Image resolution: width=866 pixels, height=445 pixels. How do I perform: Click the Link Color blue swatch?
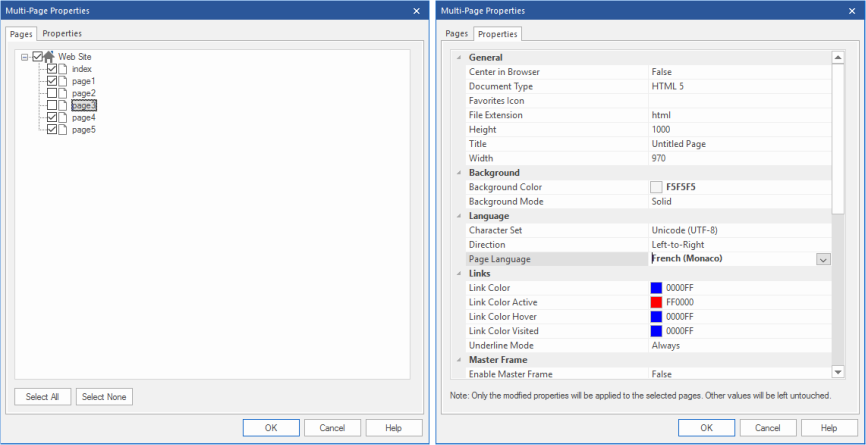pos(656,288)
